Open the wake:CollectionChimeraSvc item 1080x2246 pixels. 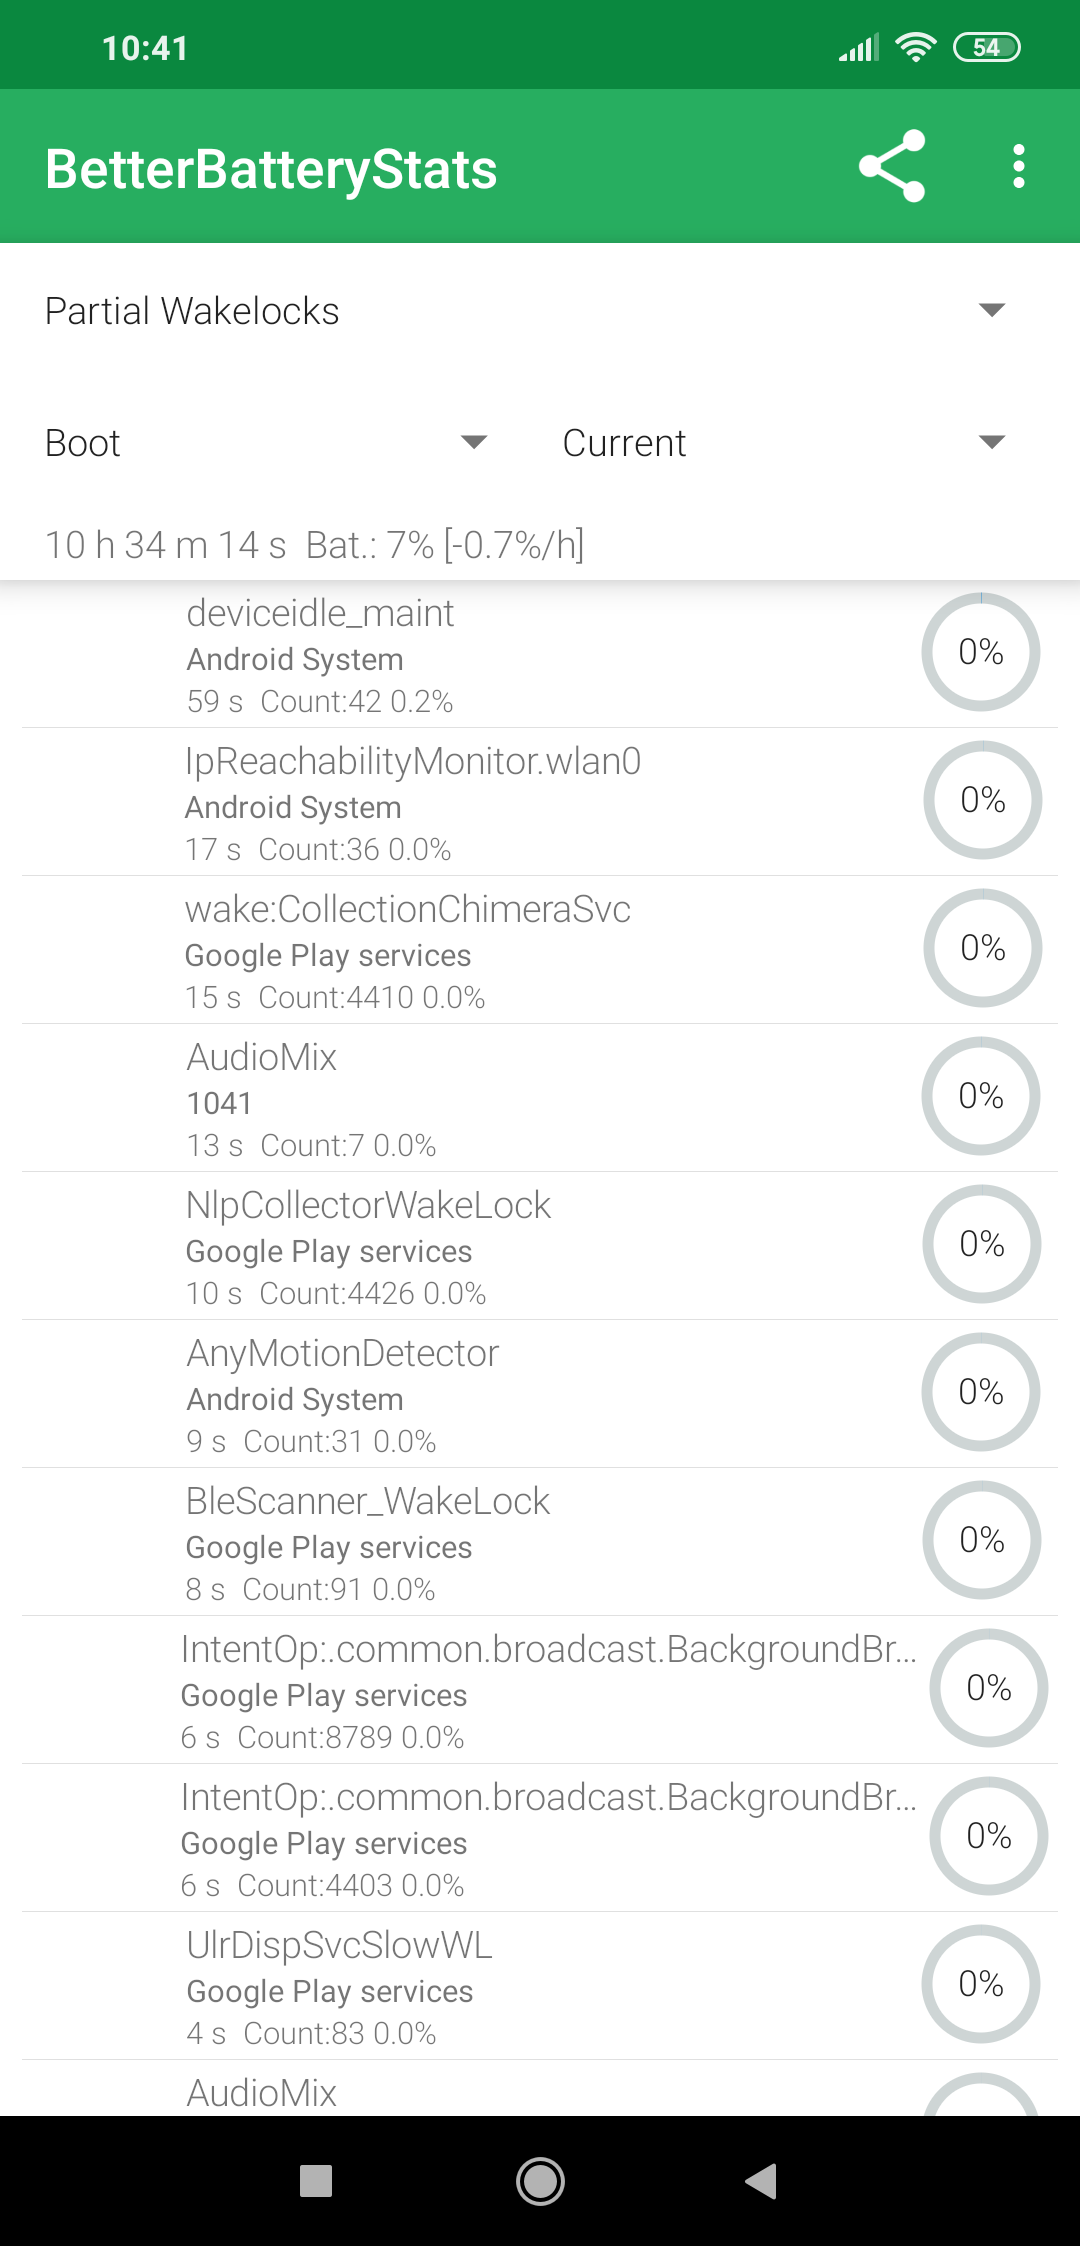[540, 950]
